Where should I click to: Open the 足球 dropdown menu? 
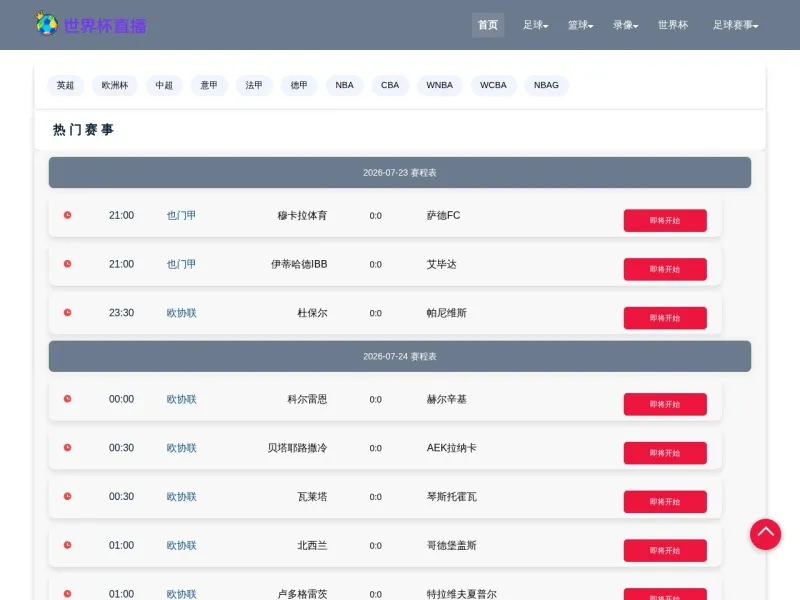[536, 25]
